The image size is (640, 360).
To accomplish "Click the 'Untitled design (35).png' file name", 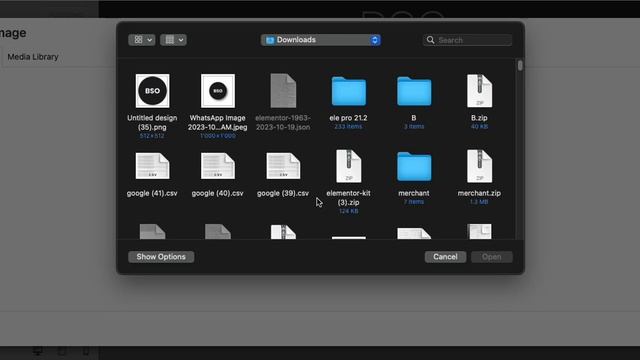I will [x=152, y=122].
